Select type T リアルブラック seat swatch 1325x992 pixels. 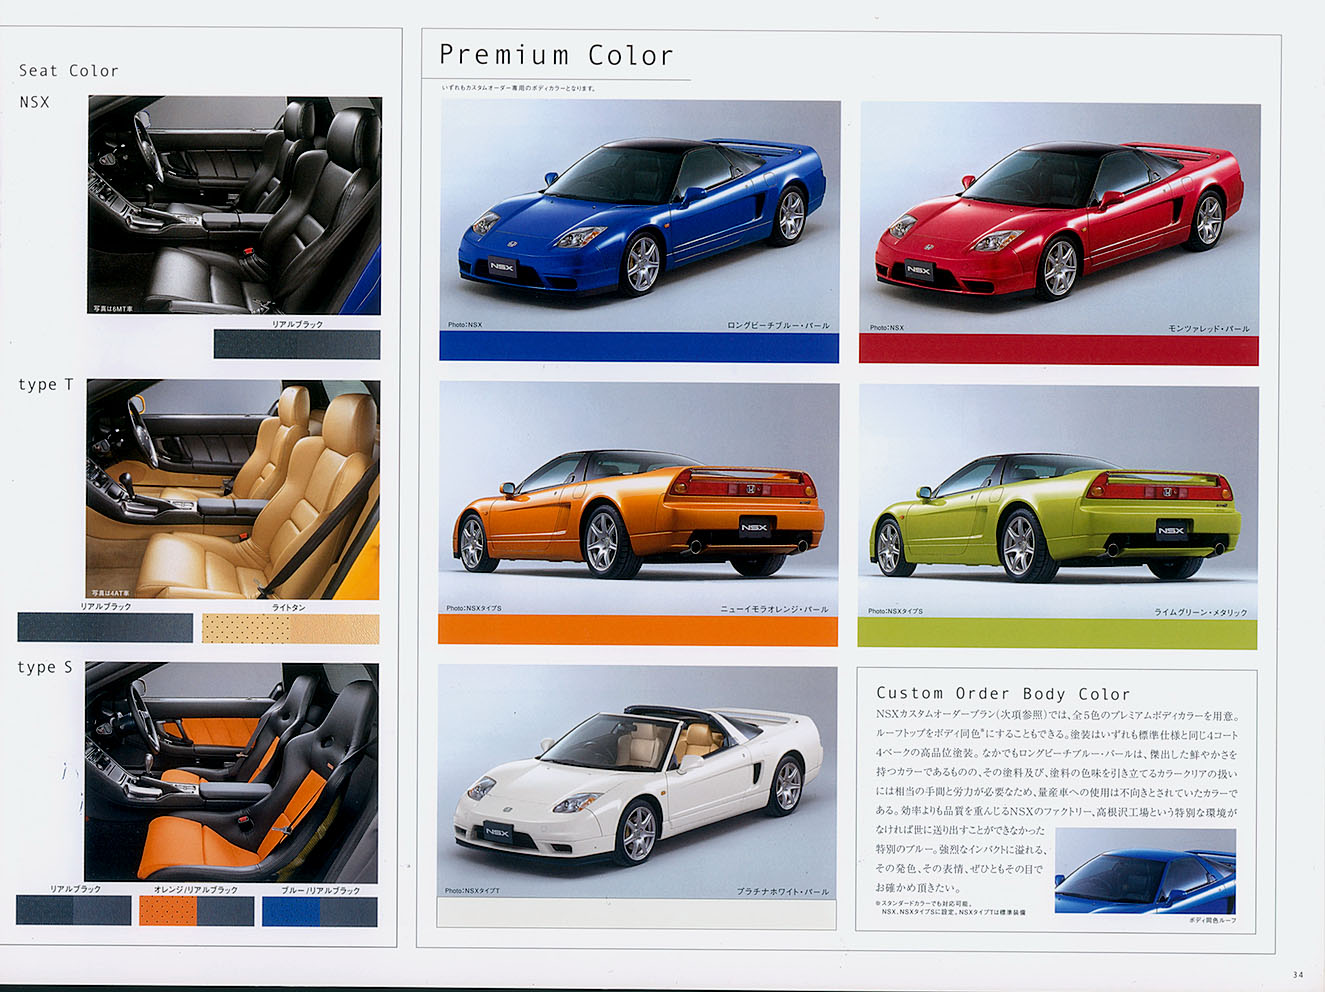[105, 627]
